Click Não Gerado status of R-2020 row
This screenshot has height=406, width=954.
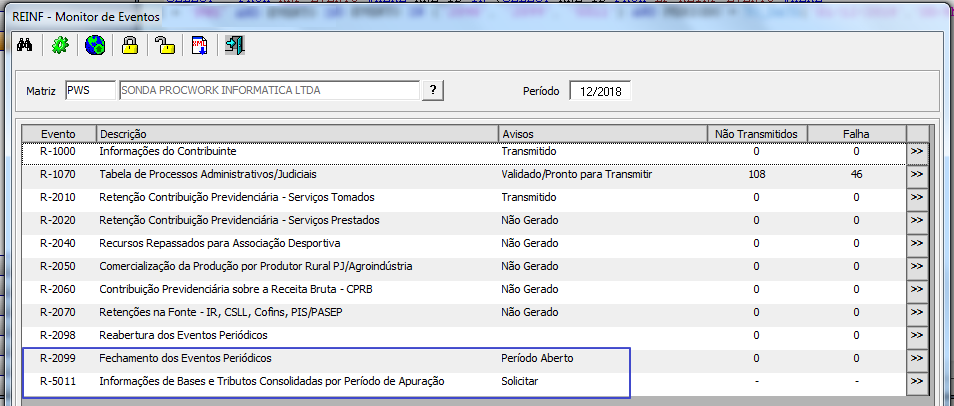(x=529, y=220)
